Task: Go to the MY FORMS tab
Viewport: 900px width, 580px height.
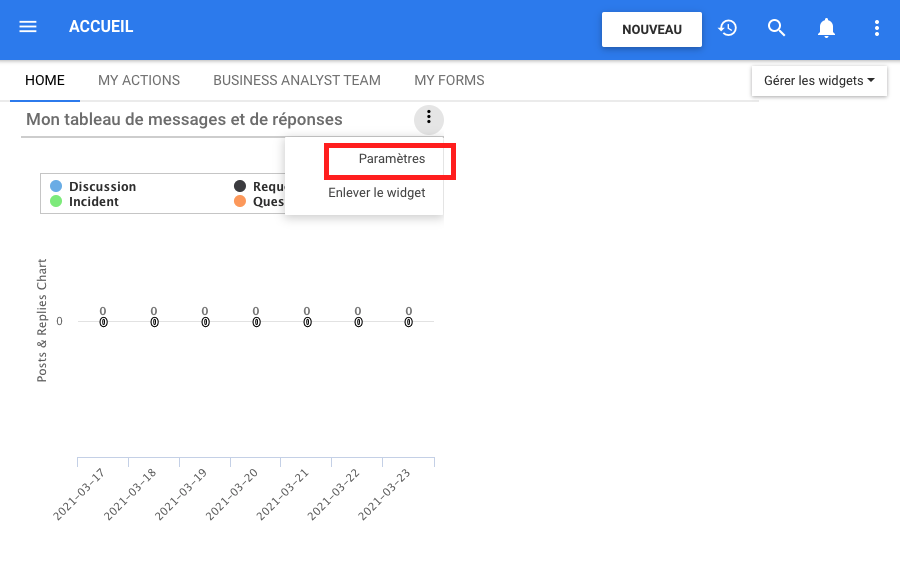Action: pos(449,81)
